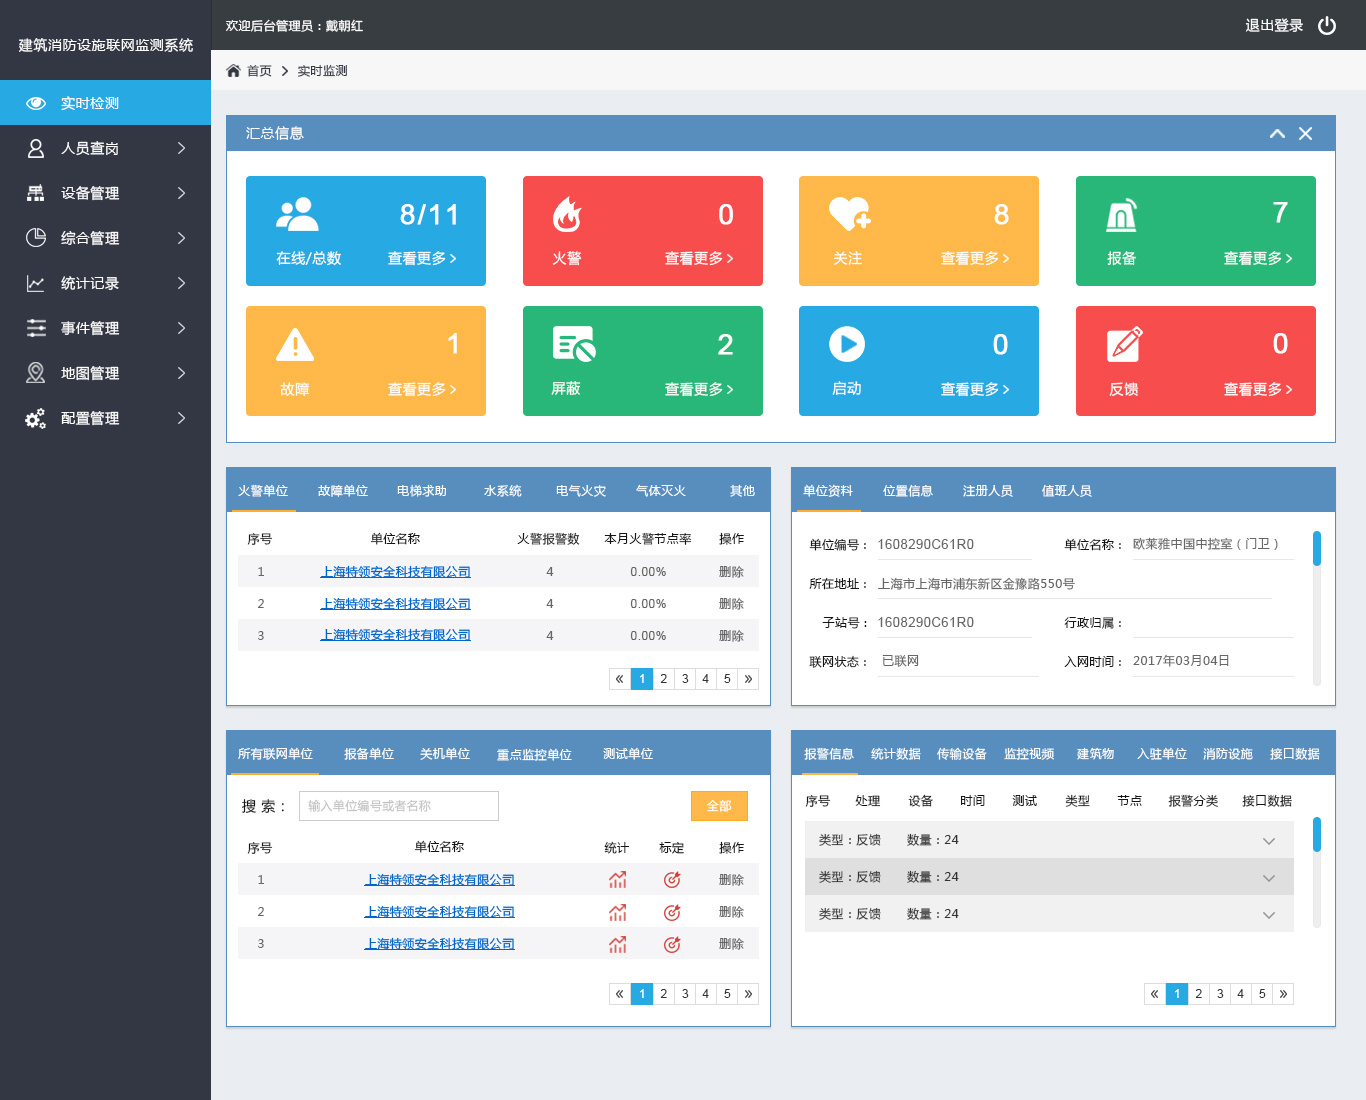Click the heart icon on the 关注 card
This screenshot has height=1100, width=1366.
coord(850,214)
